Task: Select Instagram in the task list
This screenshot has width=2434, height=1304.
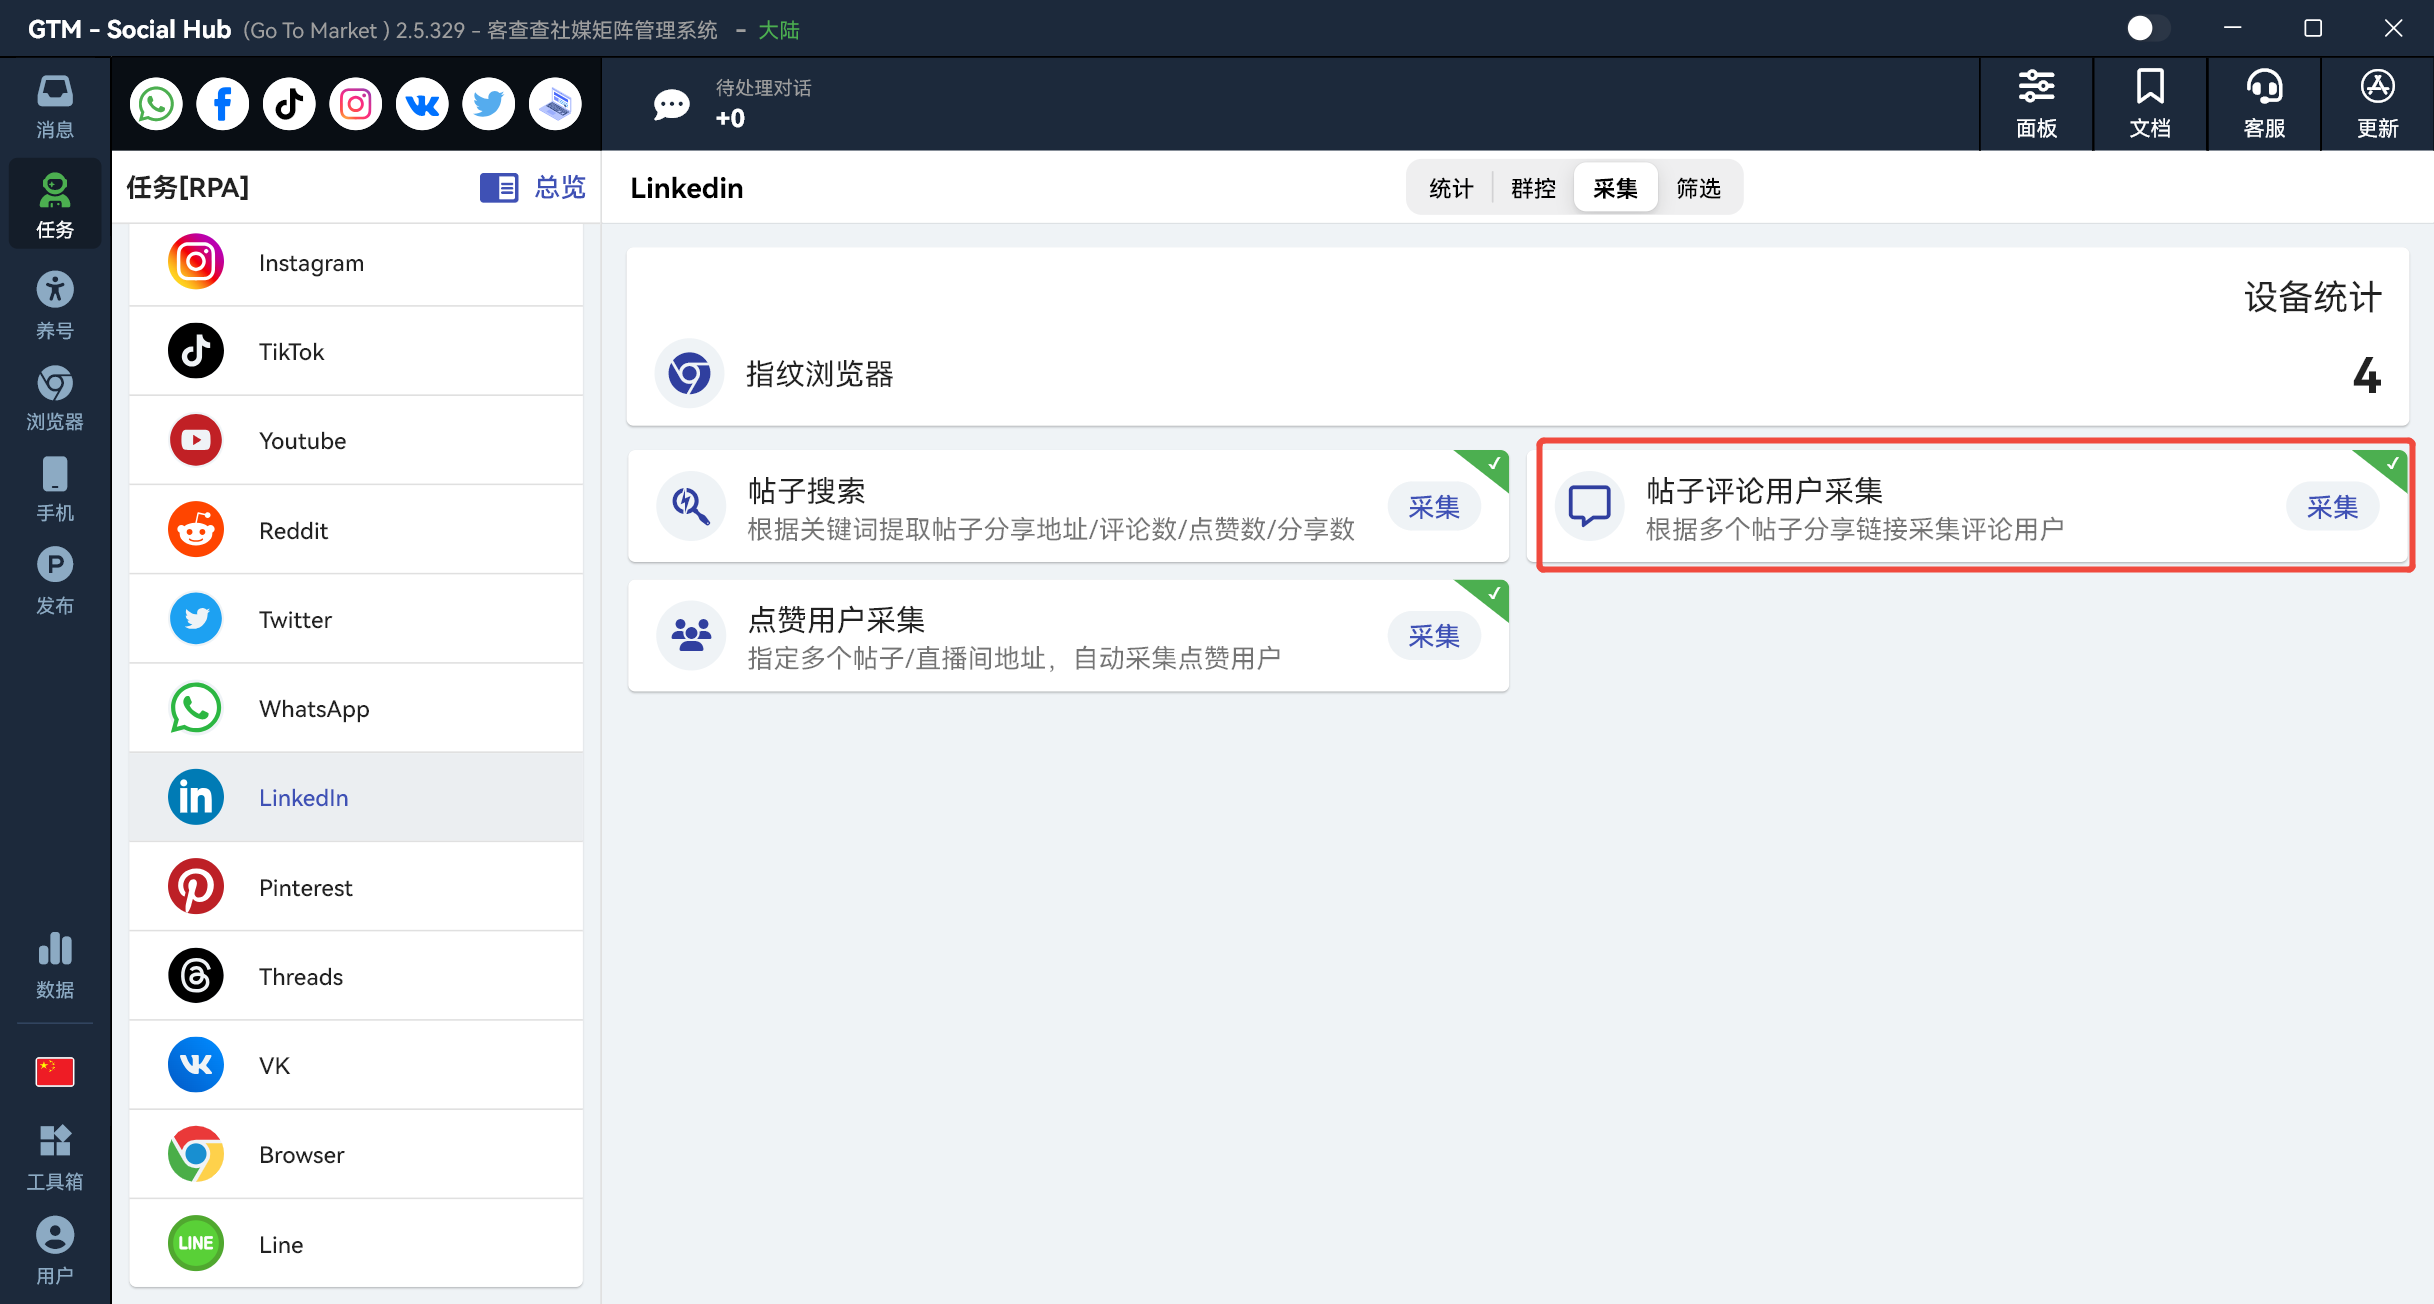Action: point(356,262)
